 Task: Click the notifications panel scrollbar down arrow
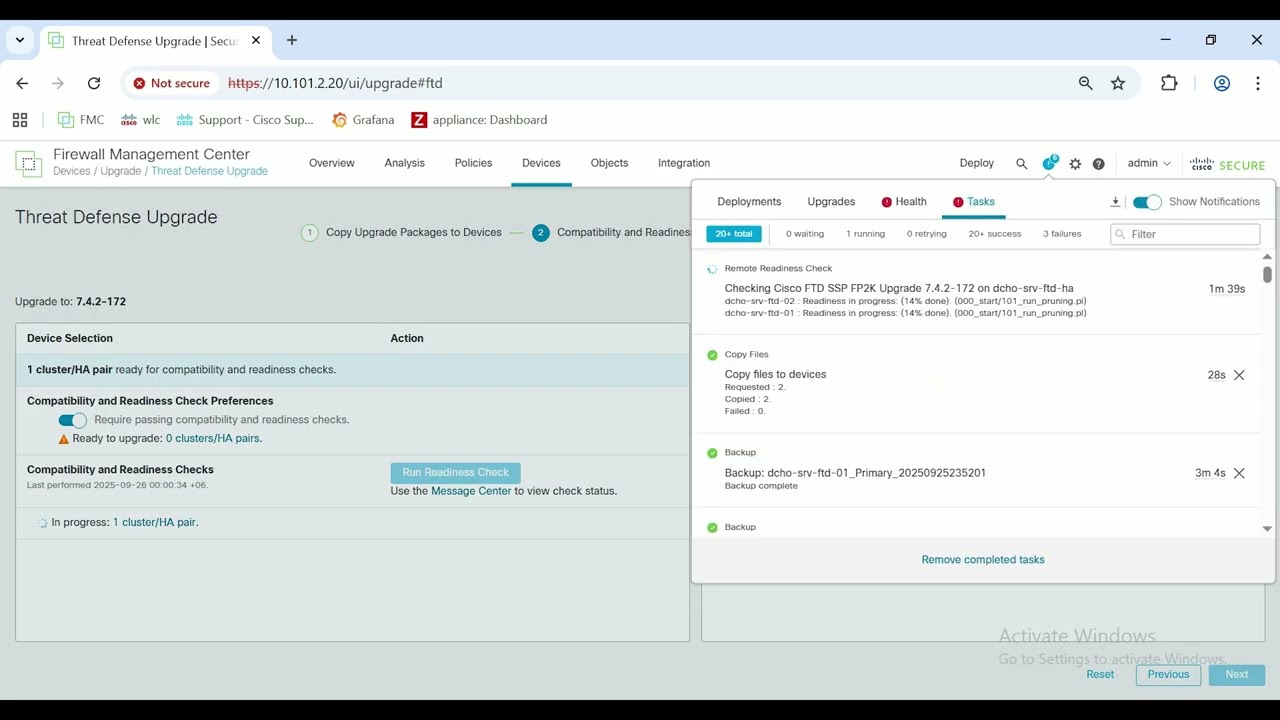point(1267,529)
